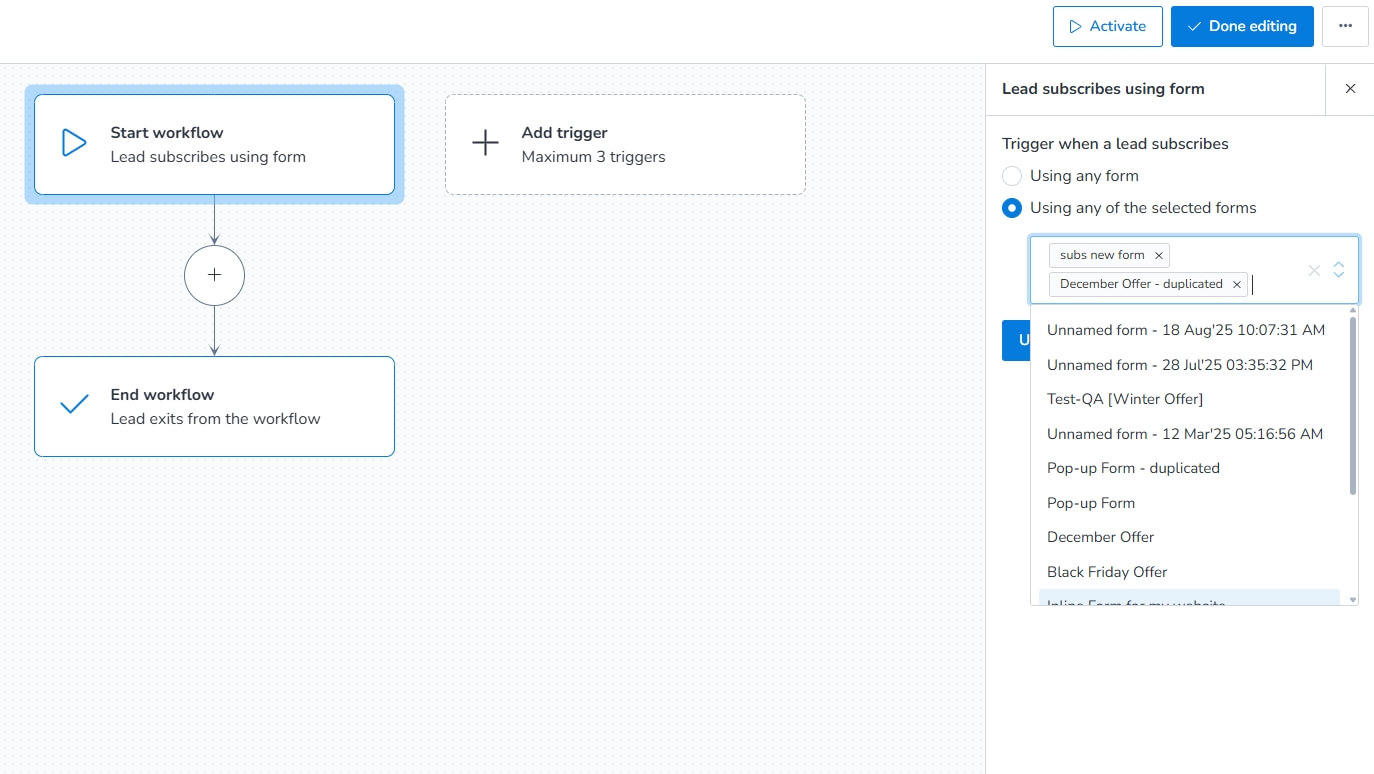This screenshot has width=1374, height=774.
Task: Remove 'December Offer - duplicated' tag
Action: tap(1237, 284)
